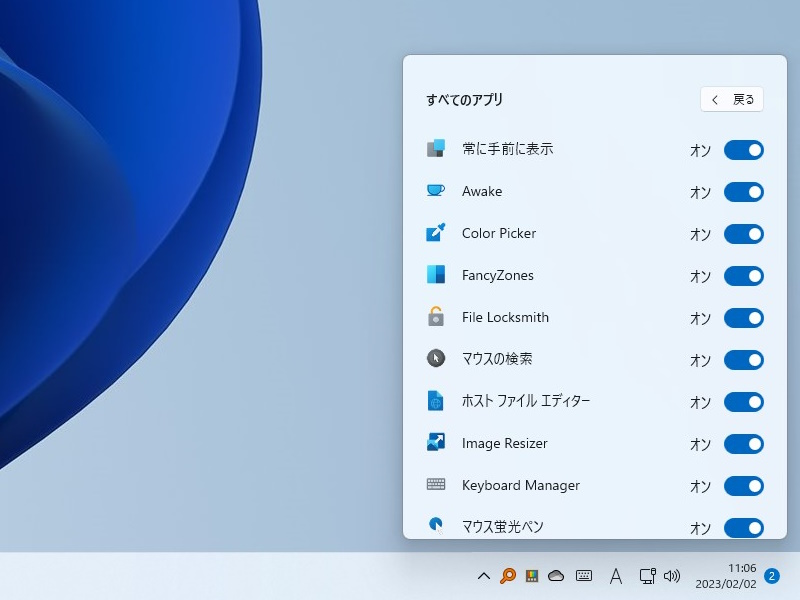Click the FancyZones icon

pyautogui.click(x=436, y=274)
